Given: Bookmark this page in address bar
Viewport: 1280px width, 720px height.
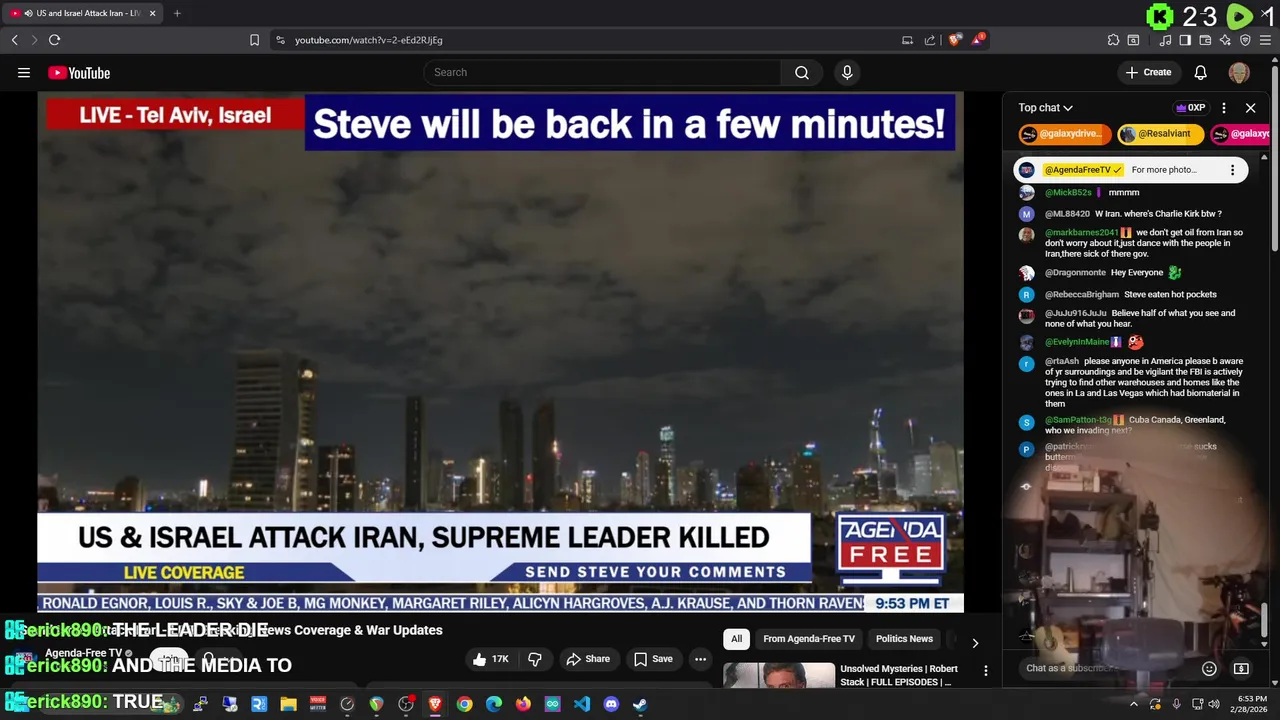Looking at the screenshot, I should coord(254,40).
